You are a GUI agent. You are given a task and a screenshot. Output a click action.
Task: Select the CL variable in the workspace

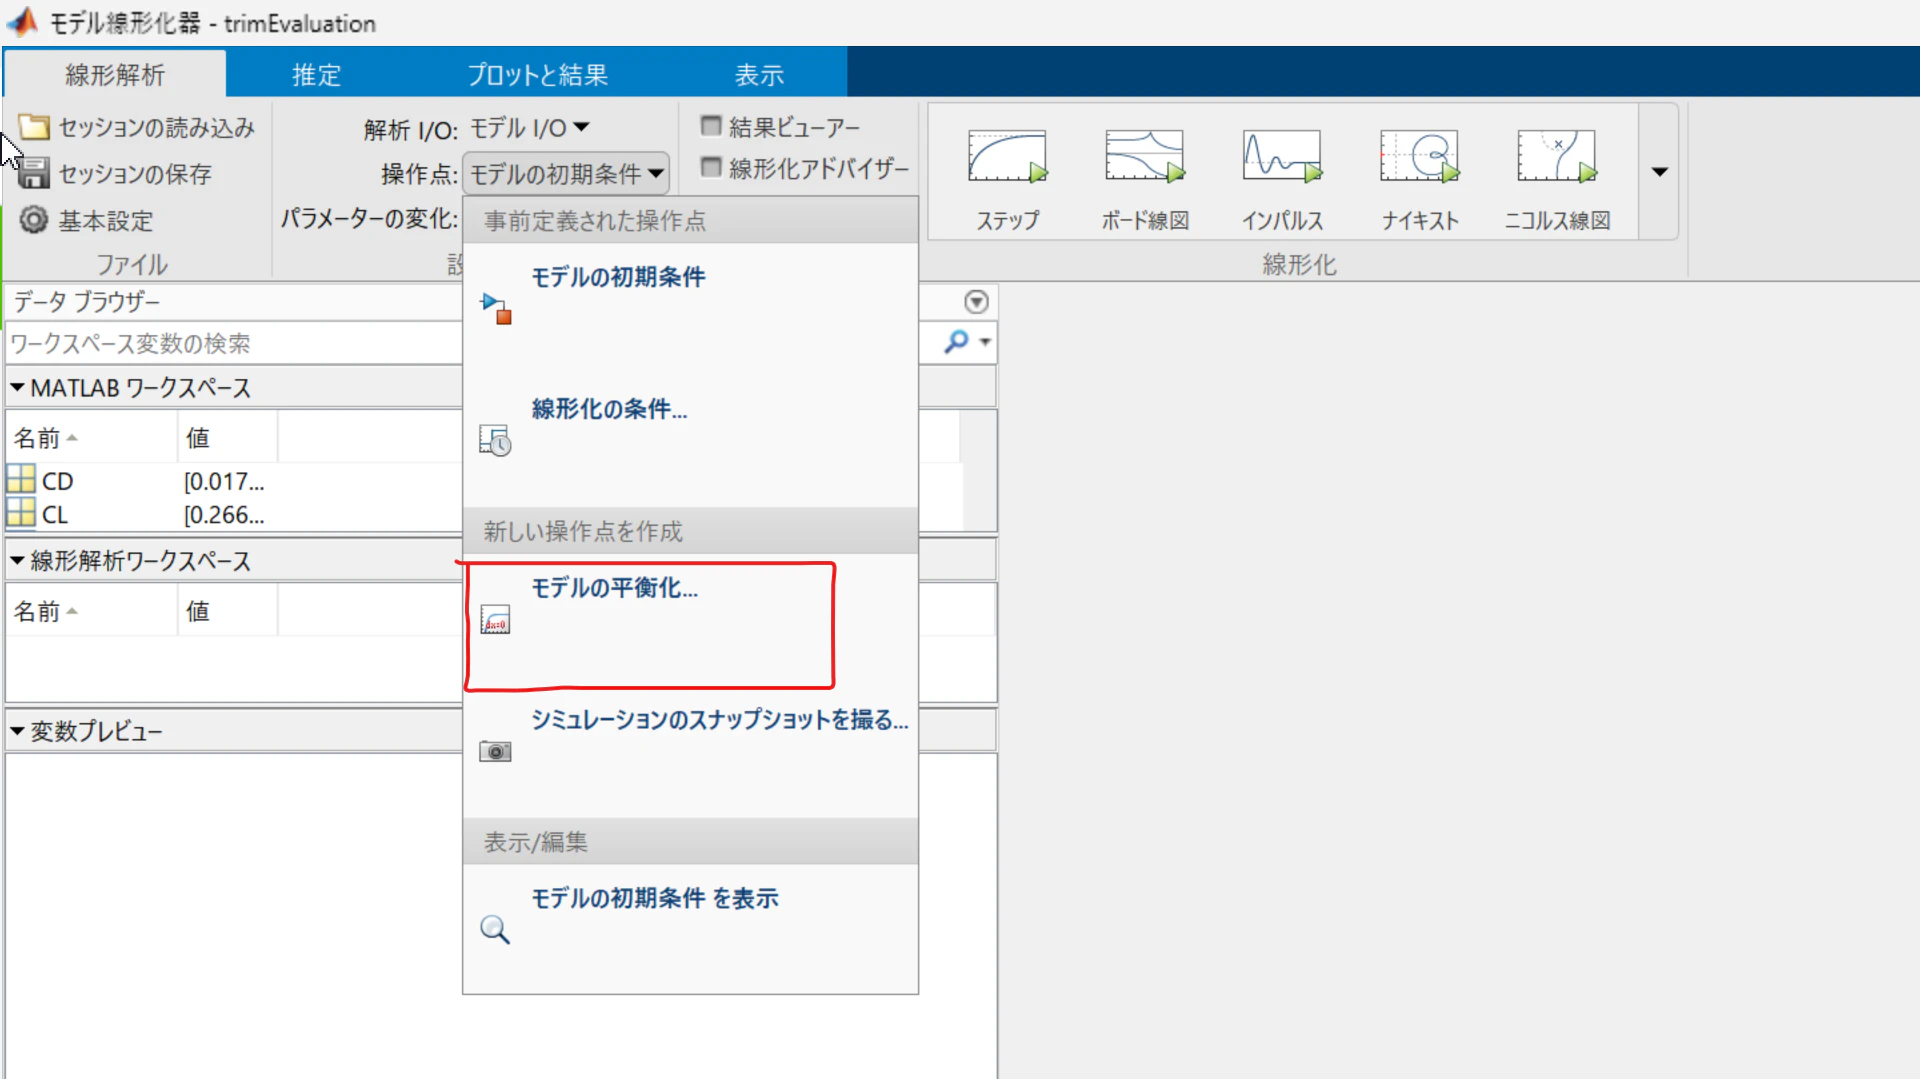(x=57, y=514)
